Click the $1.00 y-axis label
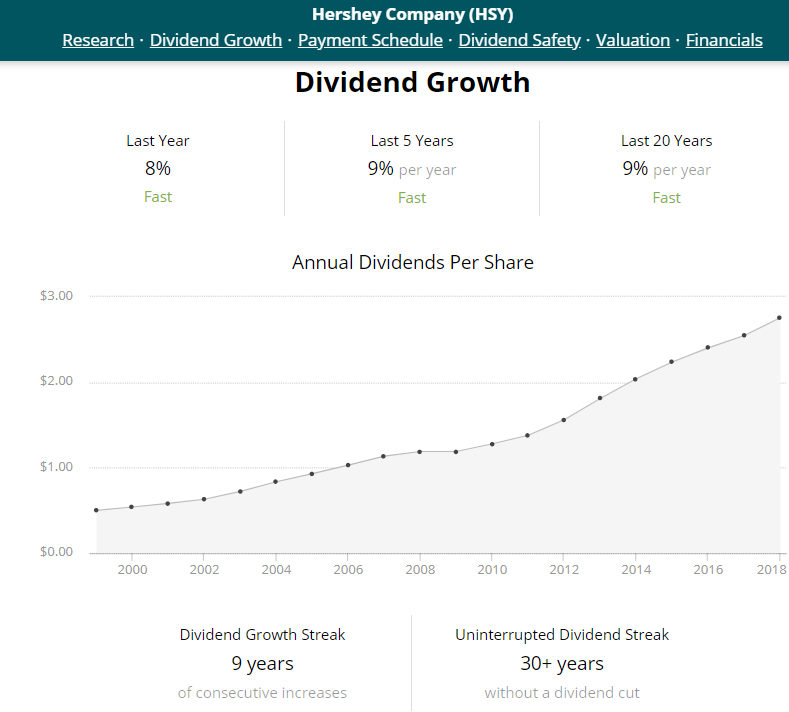789x712 pixels. pos(56,466)
